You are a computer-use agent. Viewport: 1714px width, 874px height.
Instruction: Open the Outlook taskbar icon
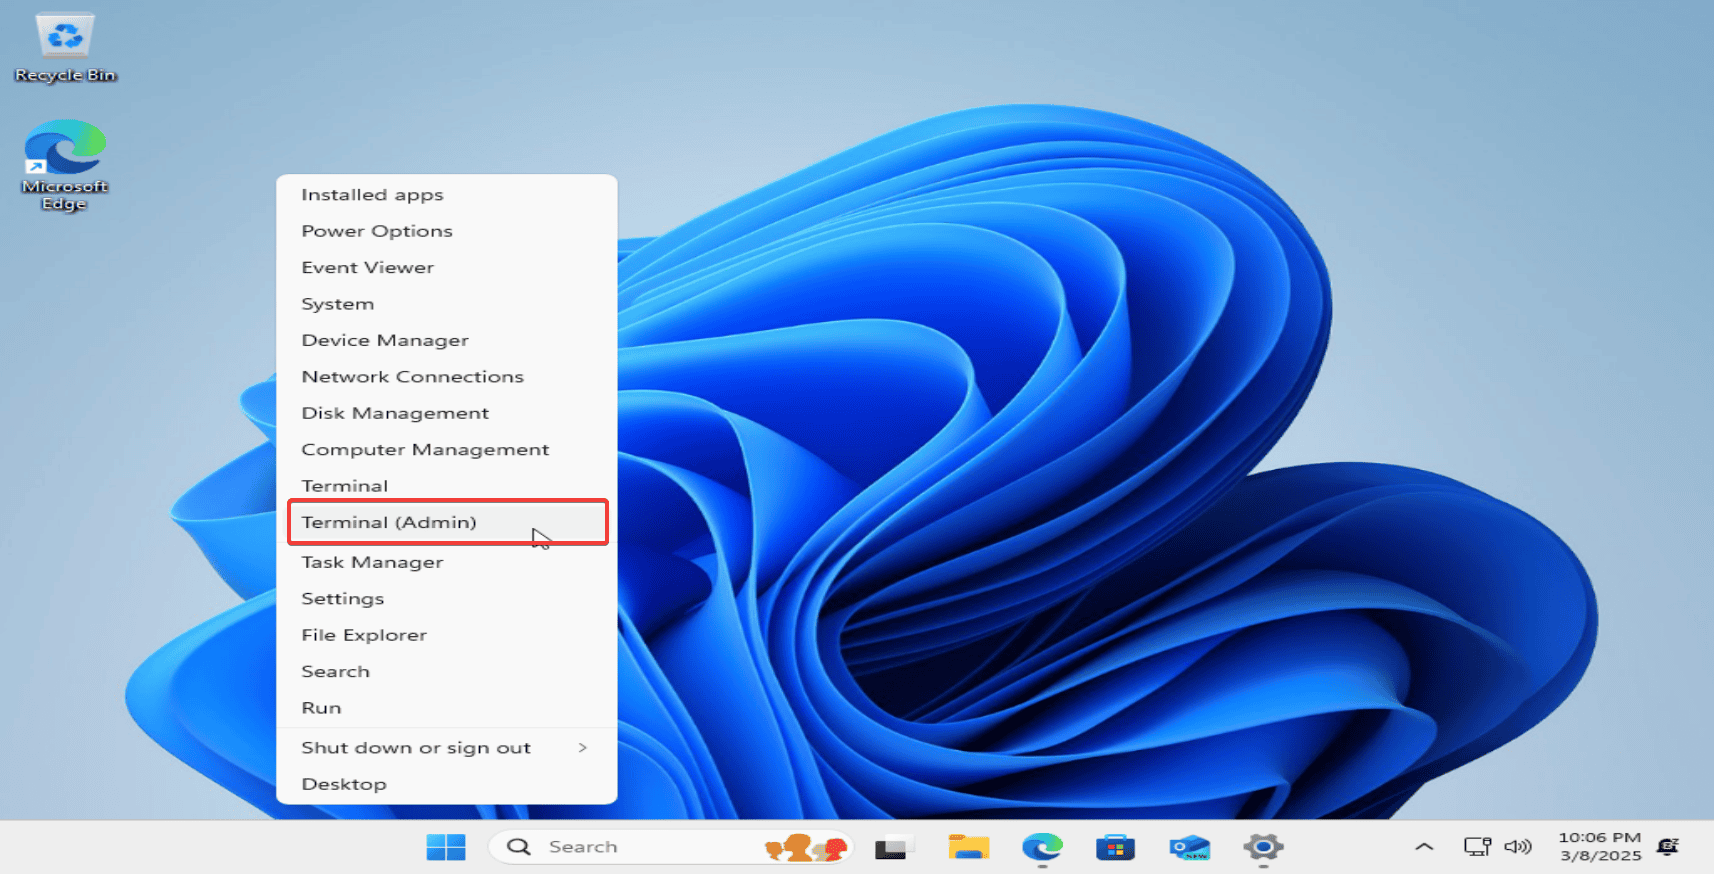[1189, 848]
